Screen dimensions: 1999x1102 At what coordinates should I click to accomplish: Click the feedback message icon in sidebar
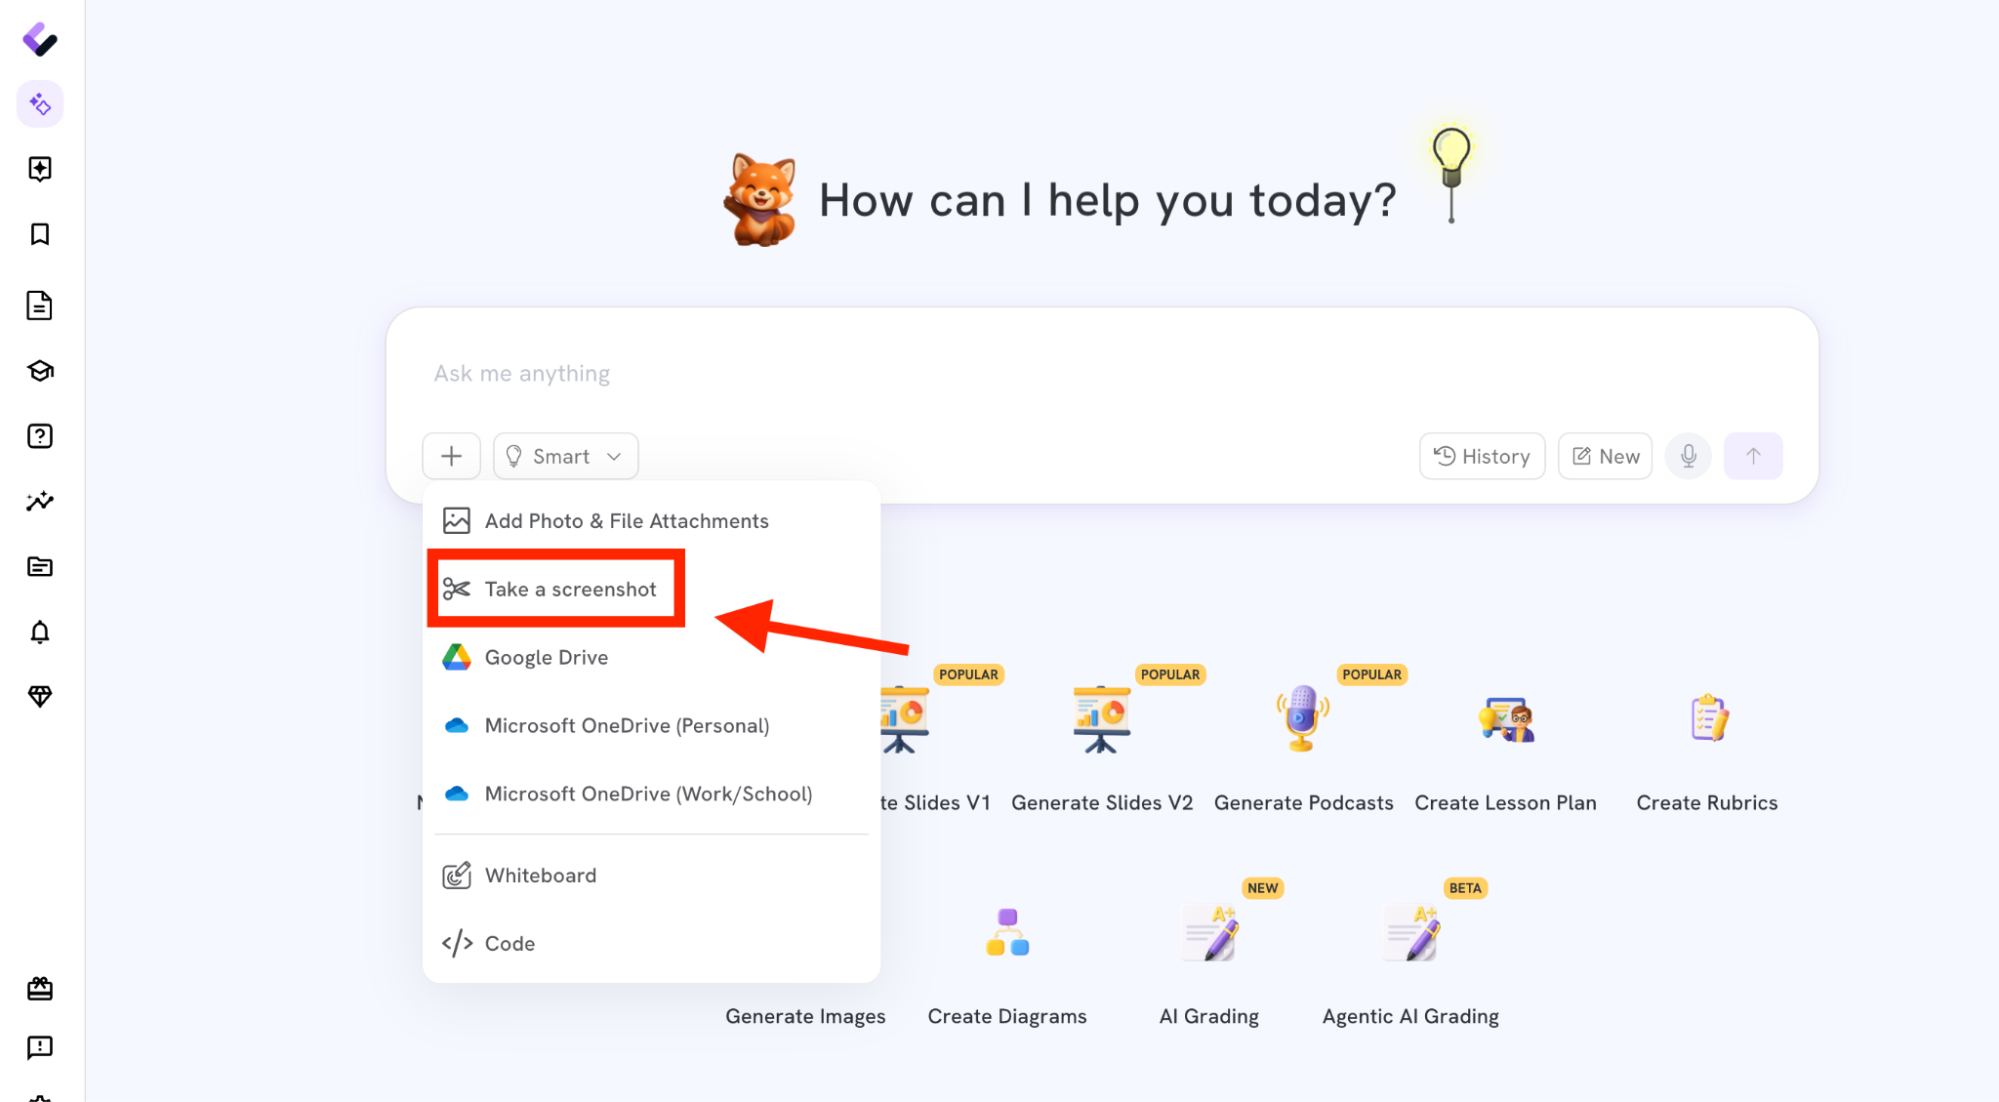click(40, 1047)
